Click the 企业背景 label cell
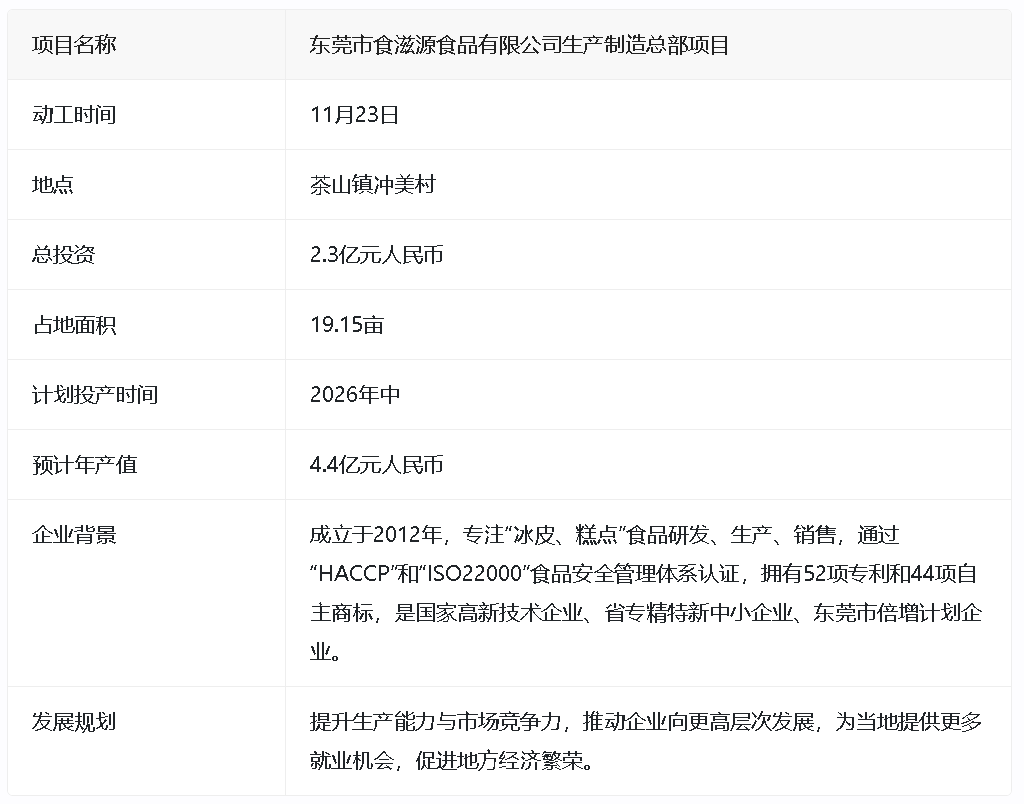This screenshot has height=804, width=1024. (x=74, y=535)
